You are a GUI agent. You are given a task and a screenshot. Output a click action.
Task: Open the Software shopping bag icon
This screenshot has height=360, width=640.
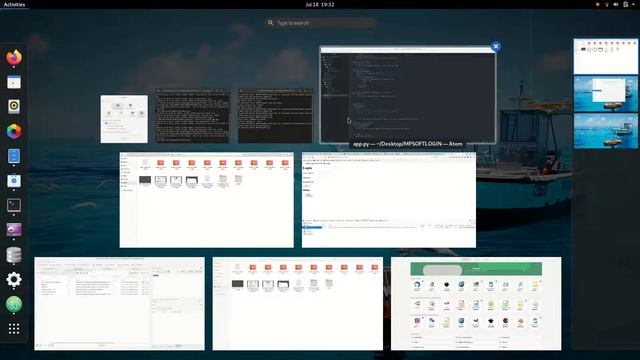(x=14, y=181)
